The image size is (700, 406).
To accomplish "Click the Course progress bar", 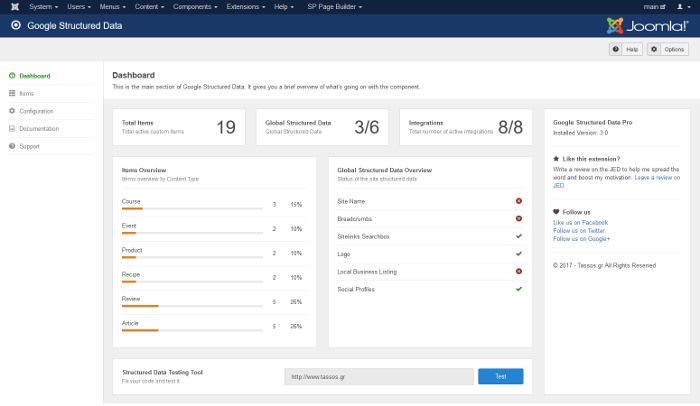I will (192, 209).
